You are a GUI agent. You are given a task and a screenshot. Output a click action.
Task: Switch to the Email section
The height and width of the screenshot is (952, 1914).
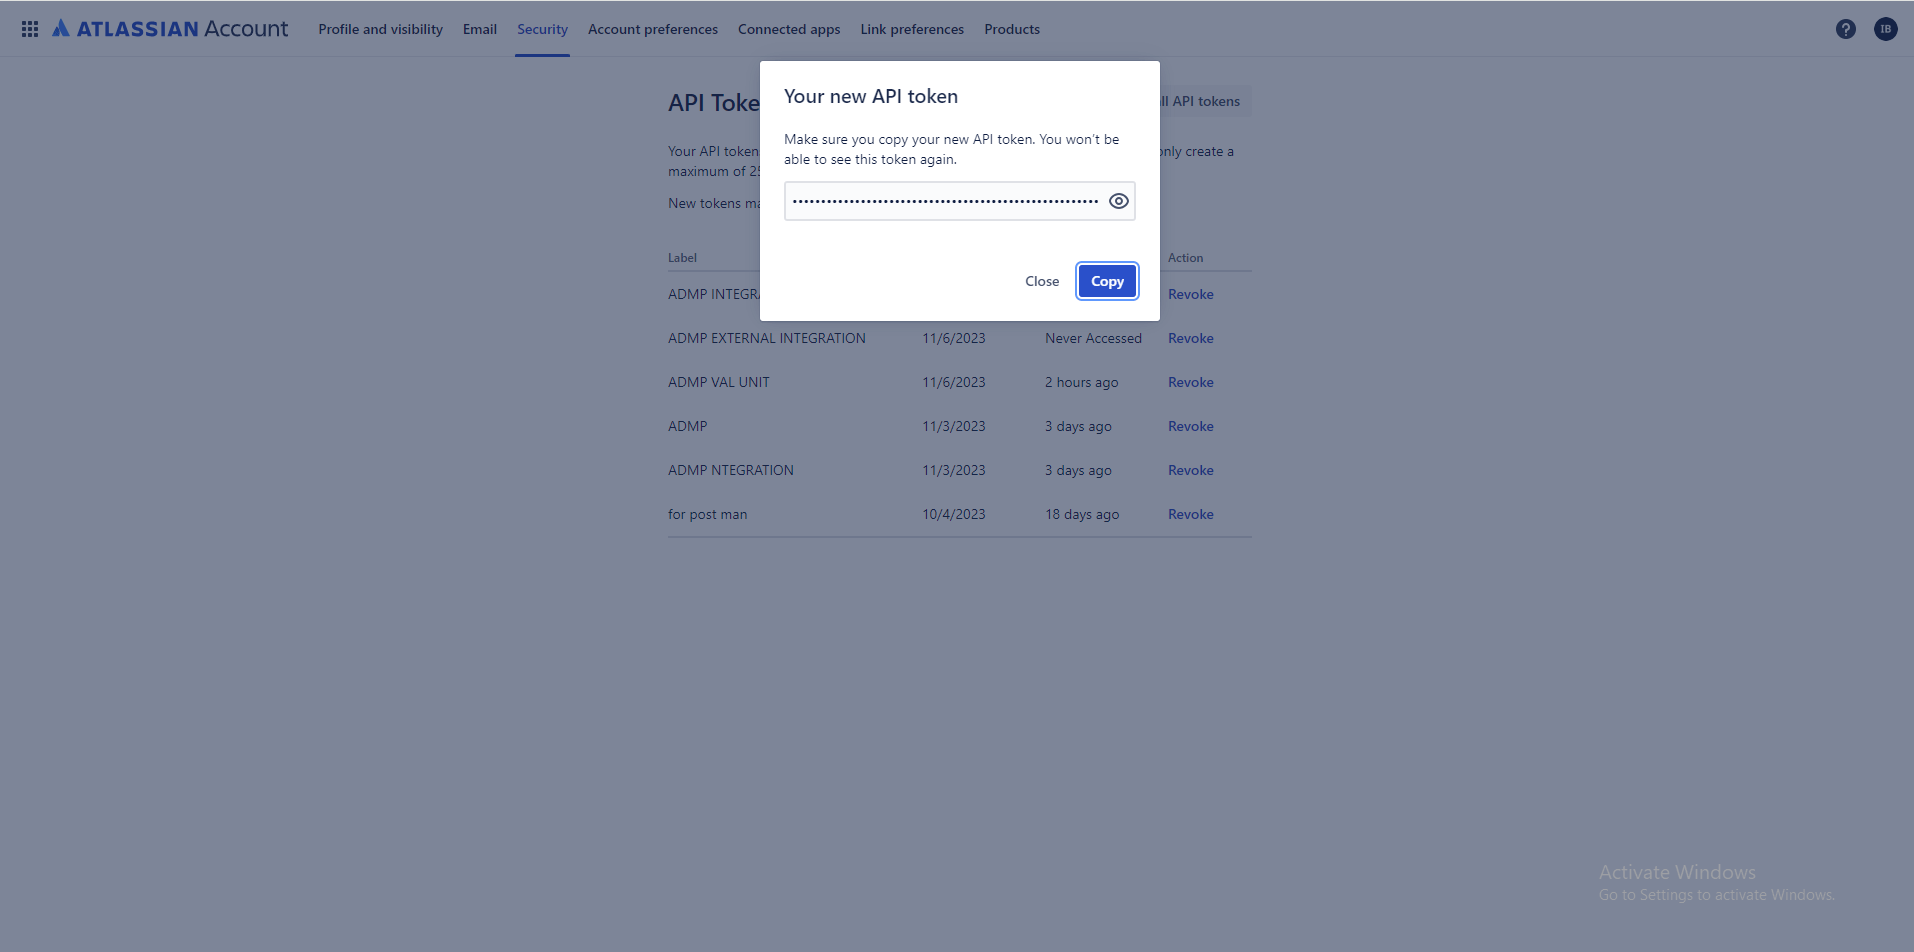(x=479, y=28)
